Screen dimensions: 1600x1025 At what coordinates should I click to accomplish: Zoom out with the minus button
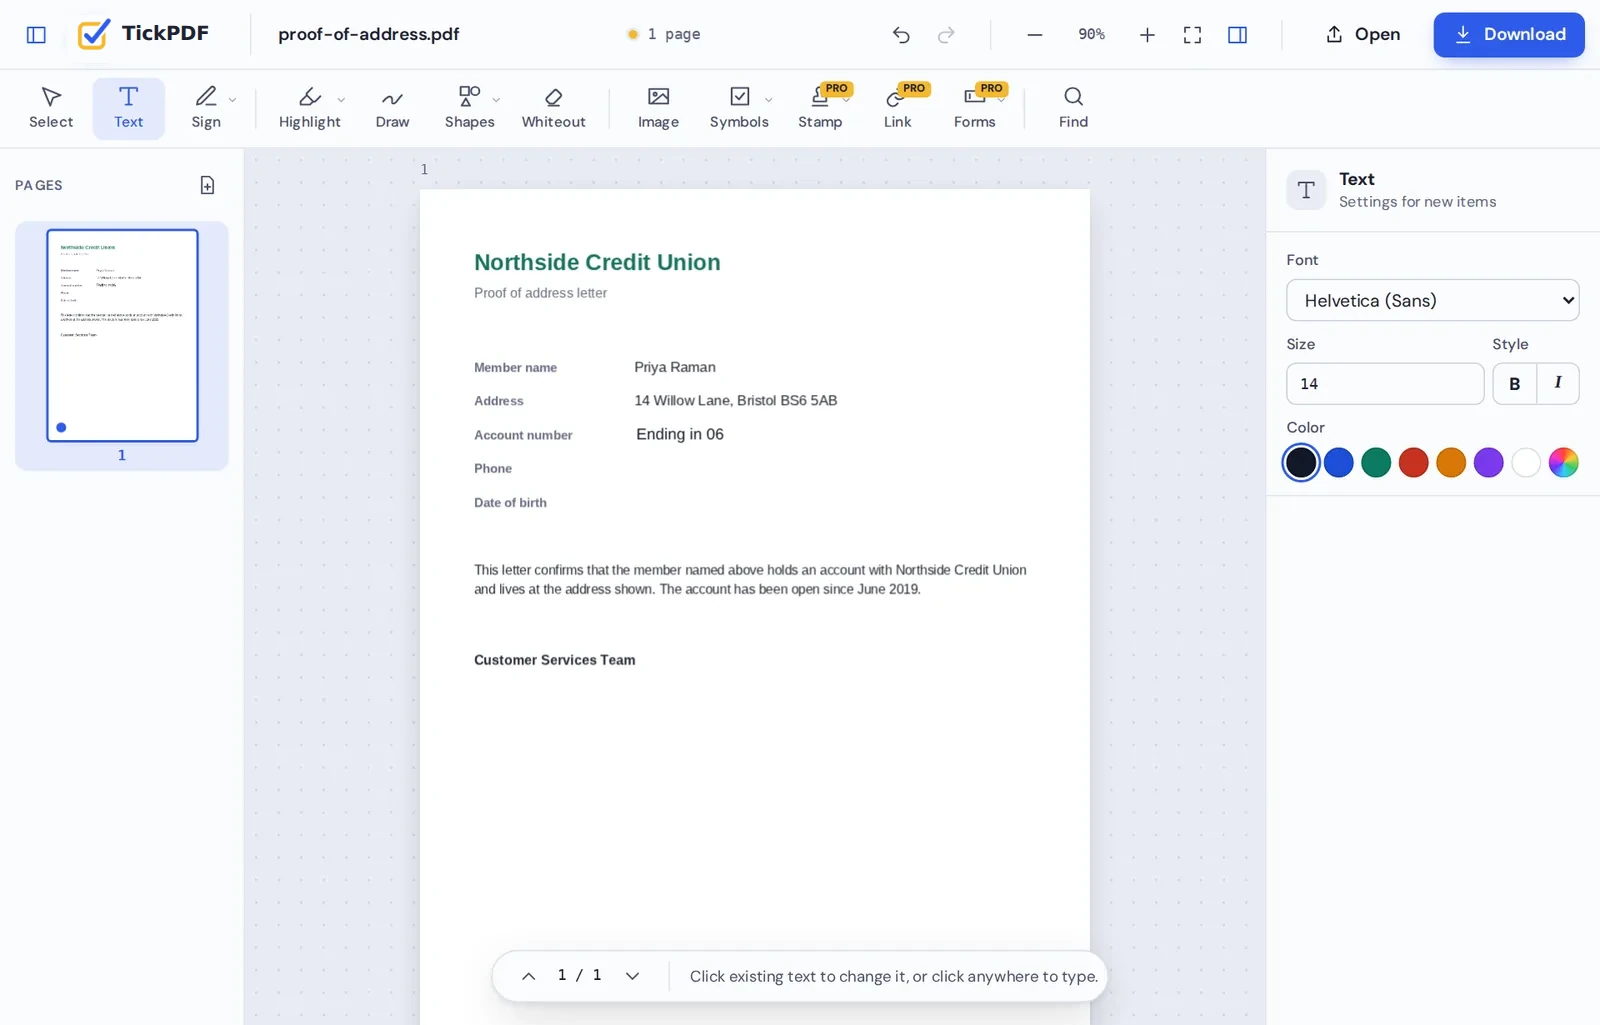(1035, 35)
